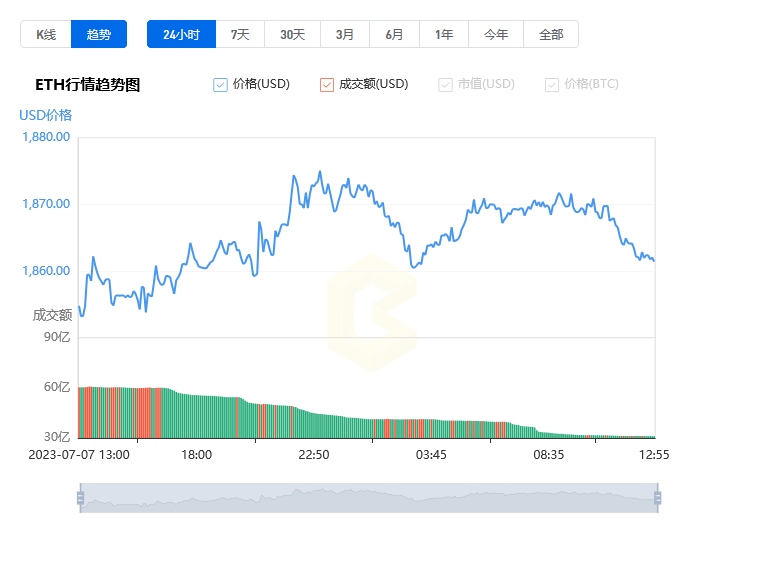Click the 90亿 volume axis value
780x563 pixels.
coord(57,337)
